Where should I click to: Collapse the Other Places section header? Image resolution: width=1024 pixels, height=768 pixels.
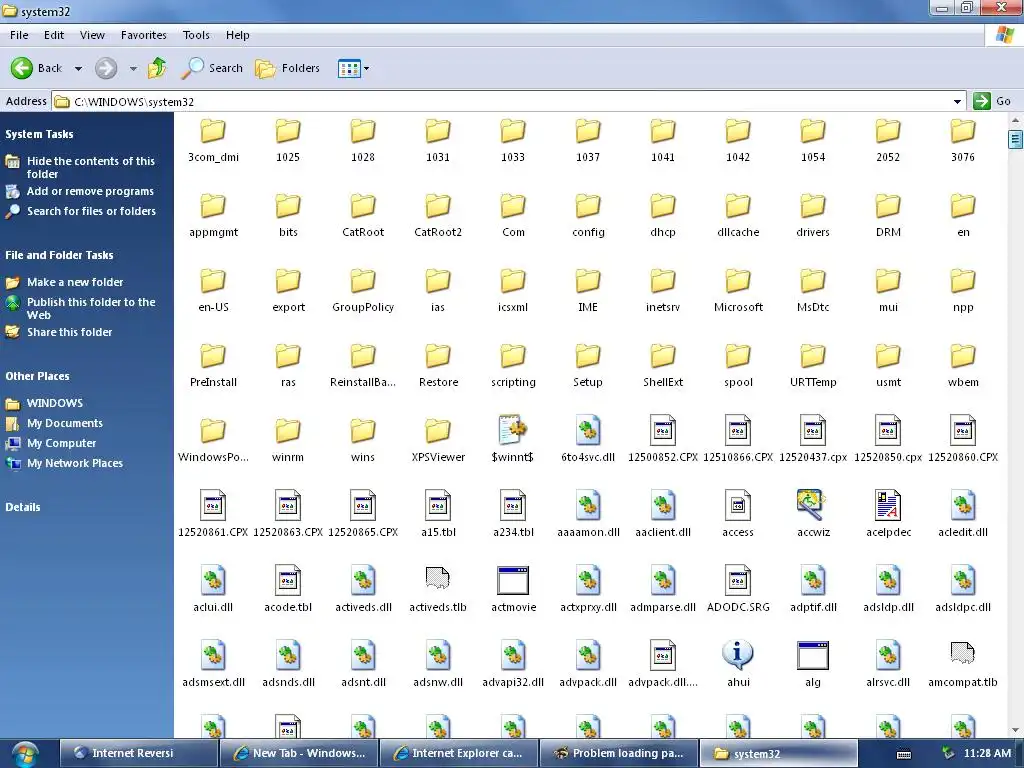pos(37,376)
